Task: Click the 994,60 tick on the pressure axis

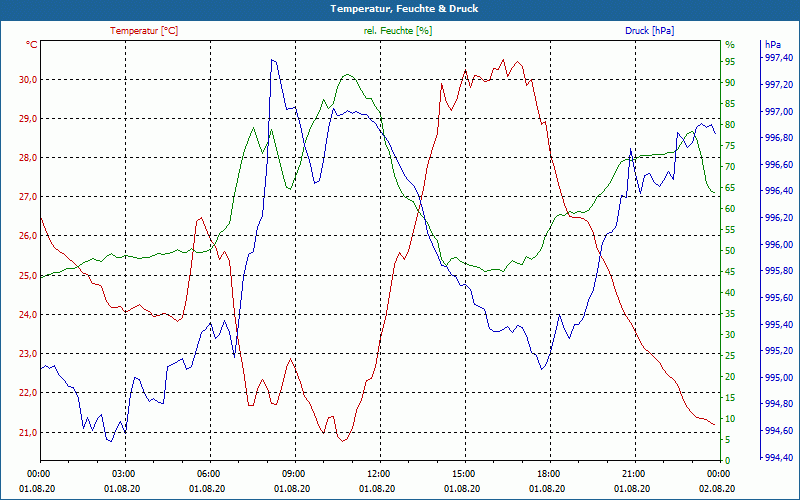Action: tap(779, 431)
